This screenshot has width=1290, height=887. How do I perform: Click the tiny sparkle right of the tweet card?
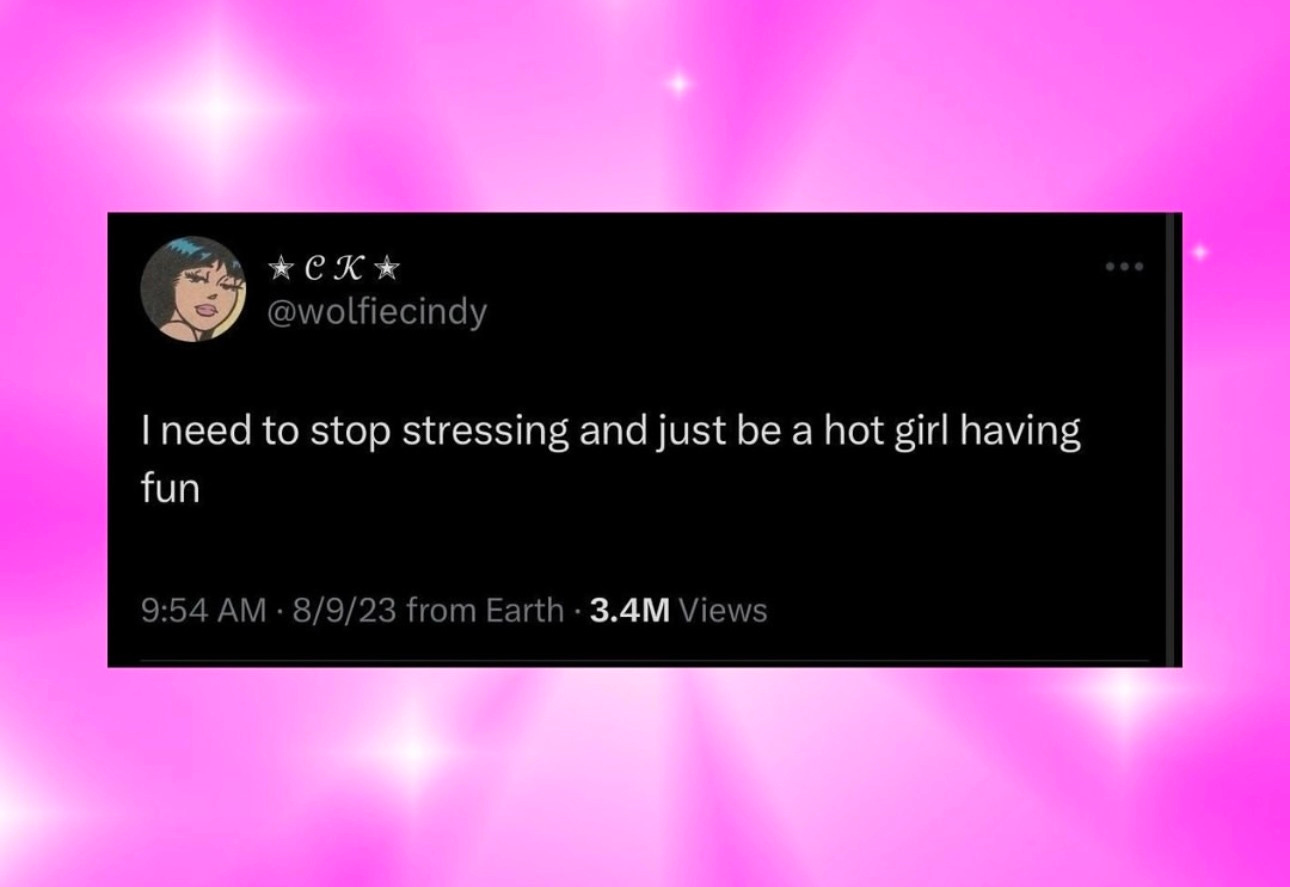pos(1201,253)
